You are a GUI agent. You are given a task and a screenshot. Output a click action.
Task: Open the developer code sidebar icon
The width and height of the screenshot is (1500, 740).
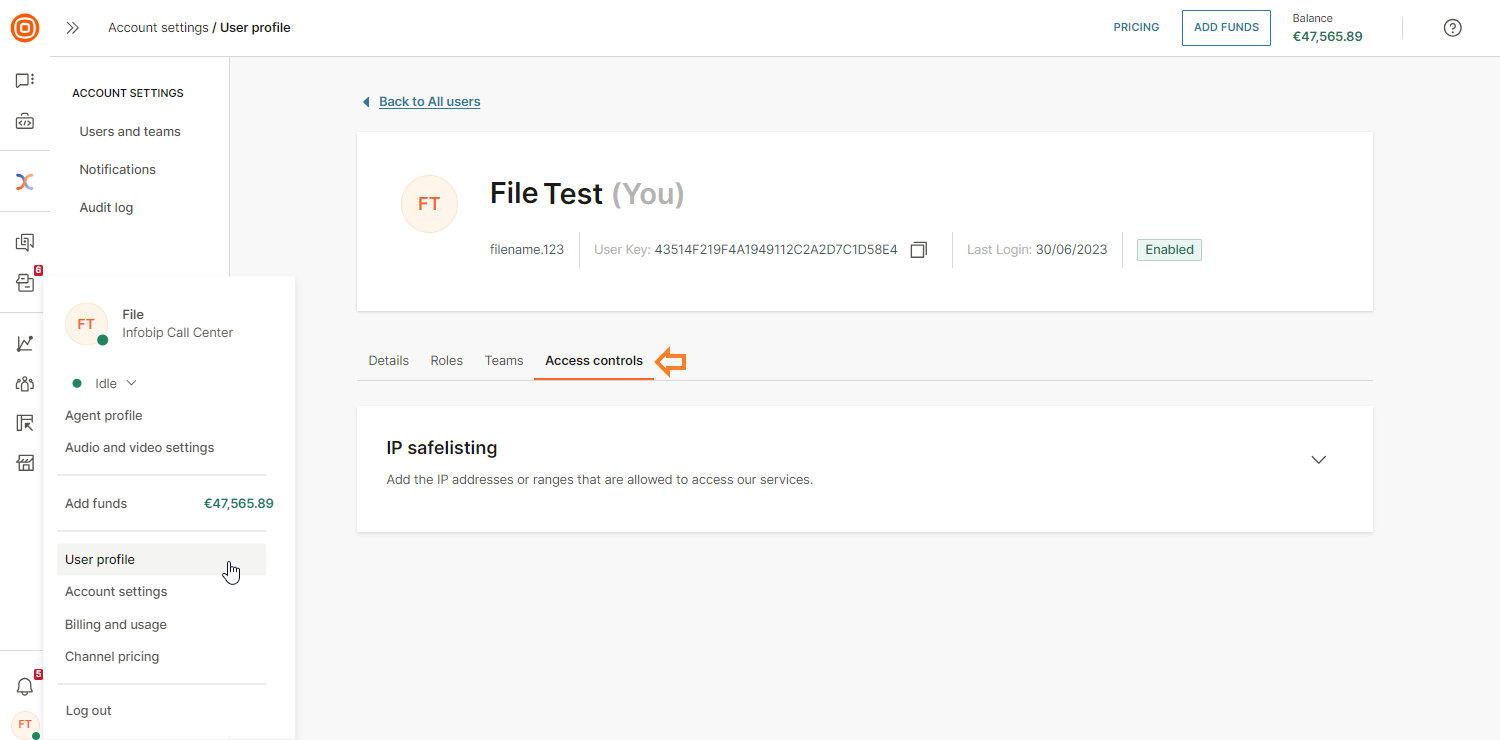point(25,122)
